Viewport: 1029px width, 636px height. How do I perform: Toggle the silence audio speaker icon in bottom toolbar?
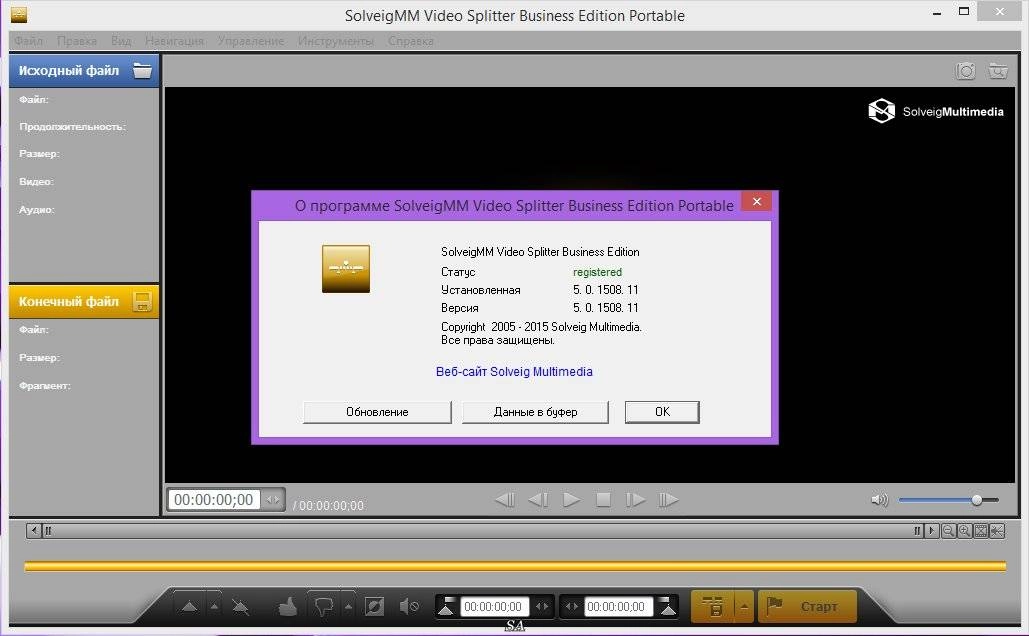pyautogui.click(x=409, y=606)
